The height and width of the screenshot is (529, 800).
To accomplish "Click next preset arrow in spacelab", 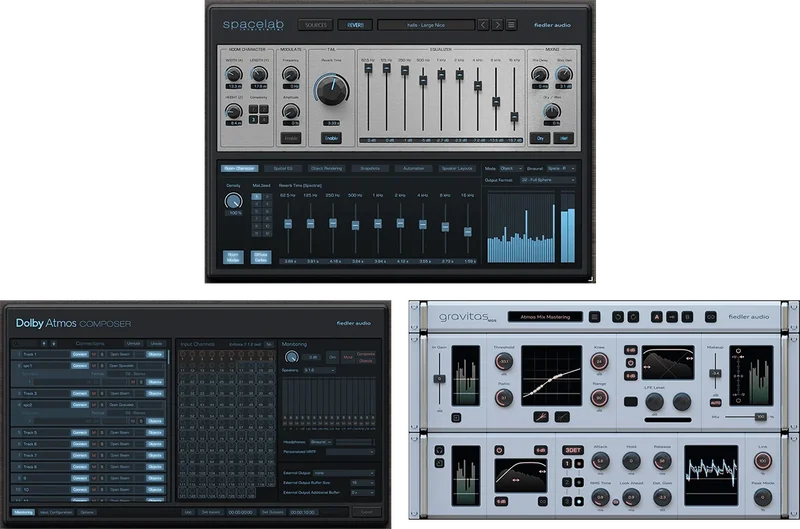I will pyautogui.click(x=497, y=24).
